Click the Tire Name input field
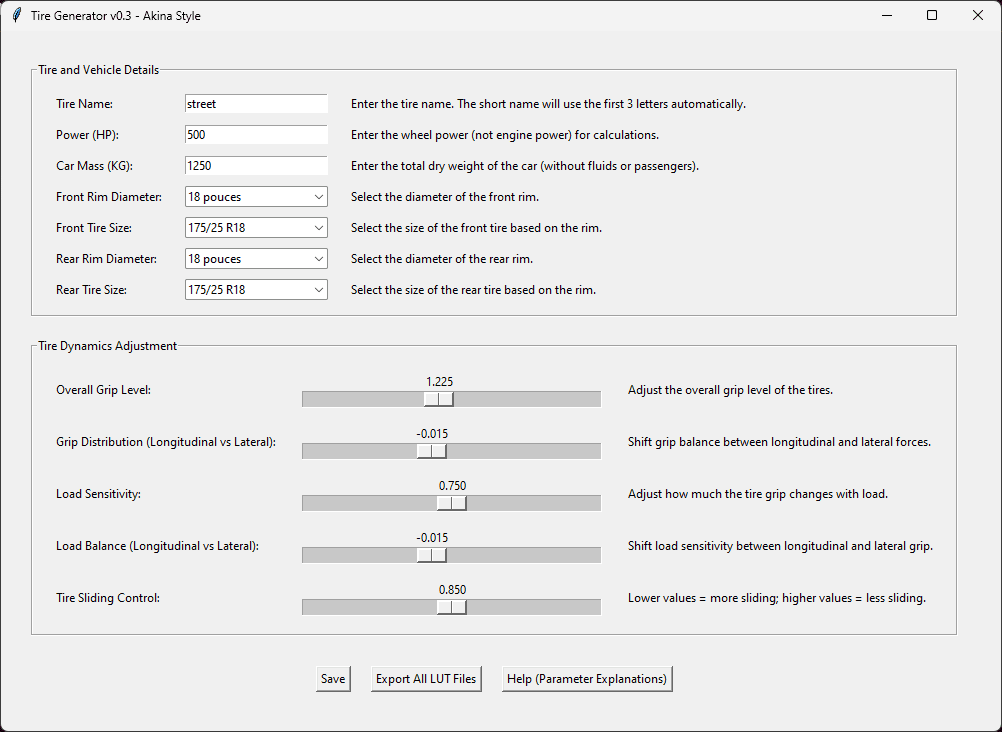The width and height of the screenshot is (1002, 732). pos(256,104)
